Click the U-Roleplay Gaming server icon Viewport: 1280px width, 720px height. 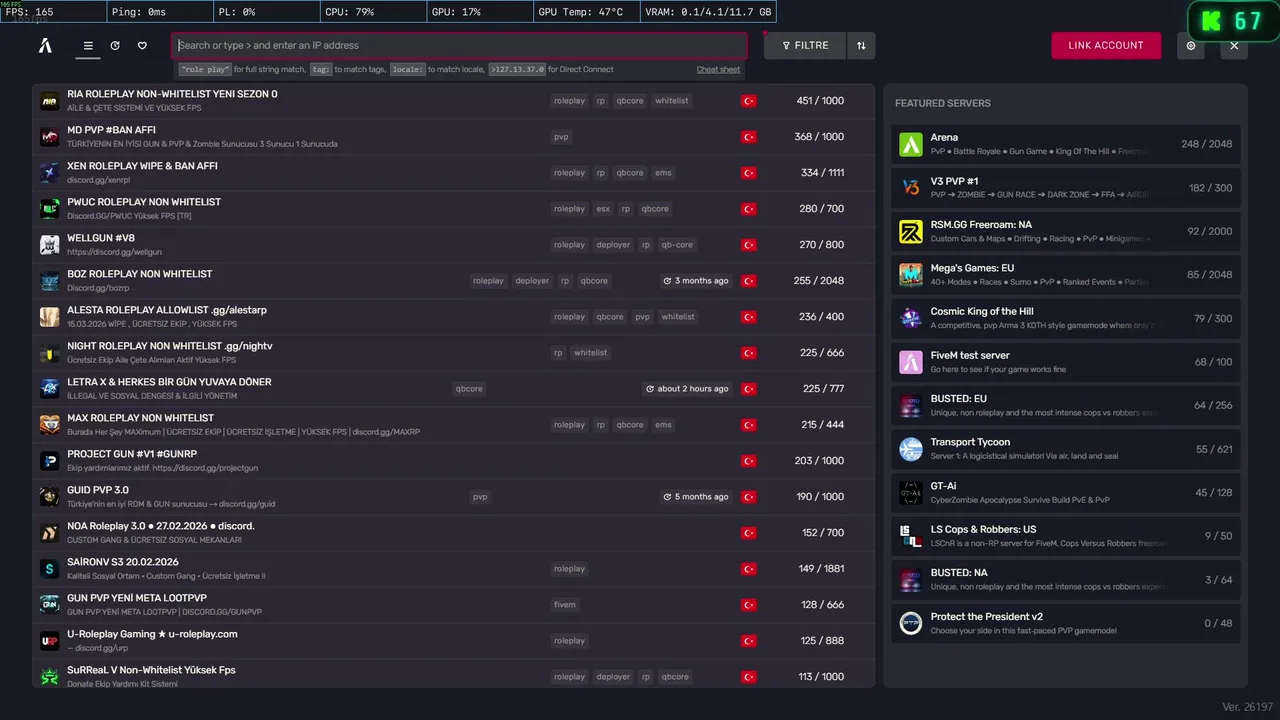(50, 641)
